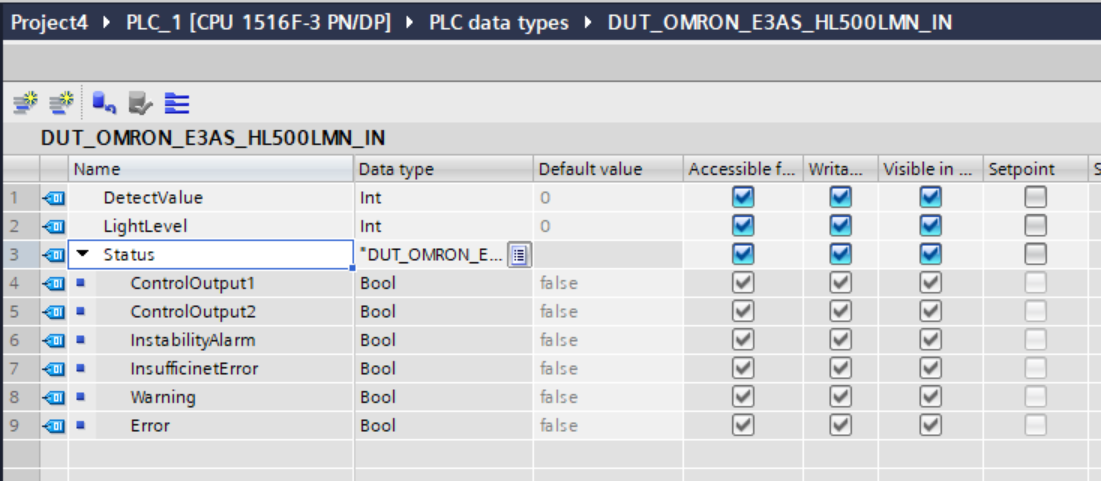Collapse the Status structure

click(84, 254)
